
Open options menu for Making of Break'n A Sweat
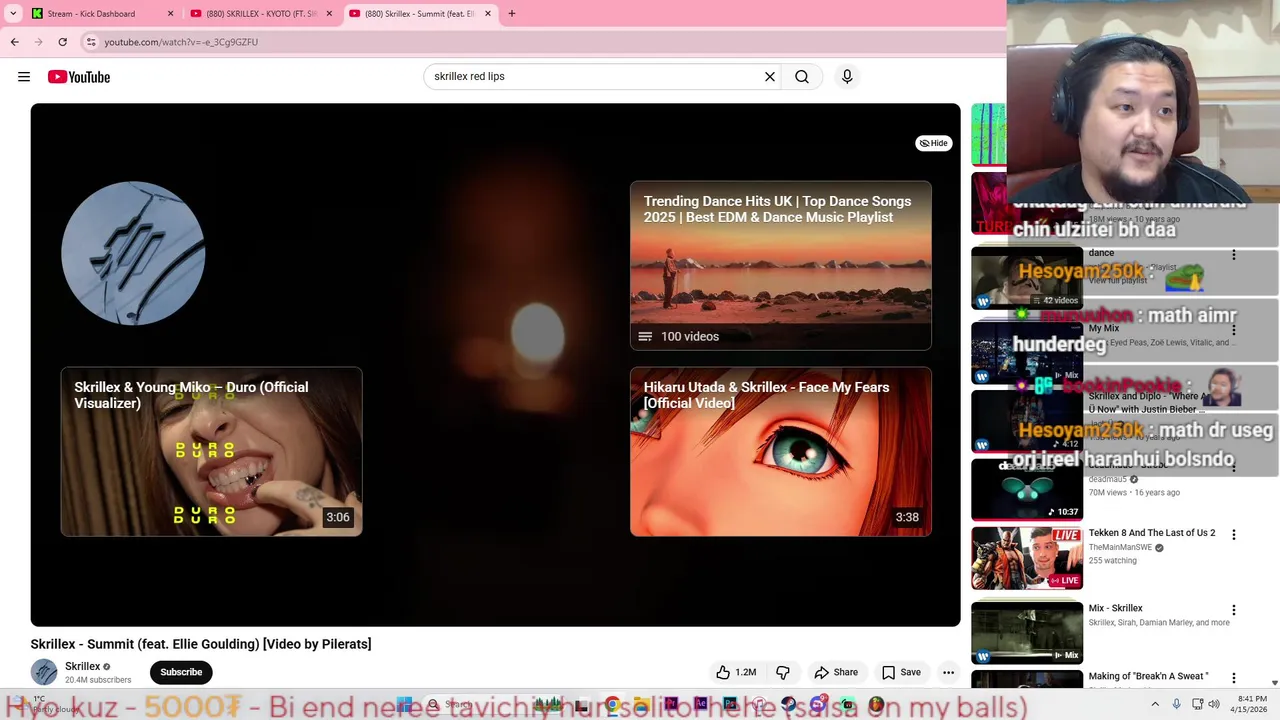pos(1233,678)
